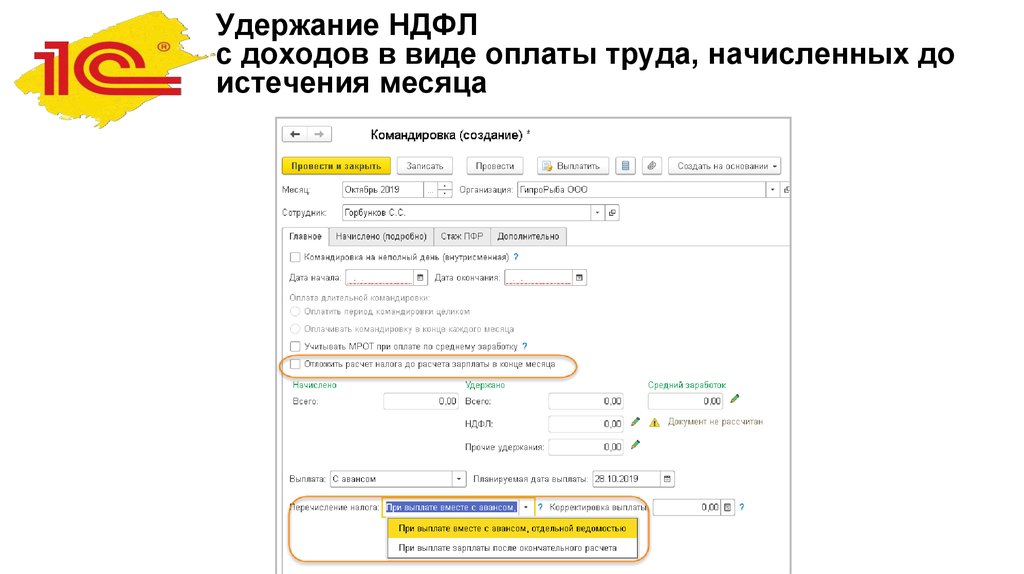Click the Провести button
This screenshot has width=1024, height=574.
point(494,166)
